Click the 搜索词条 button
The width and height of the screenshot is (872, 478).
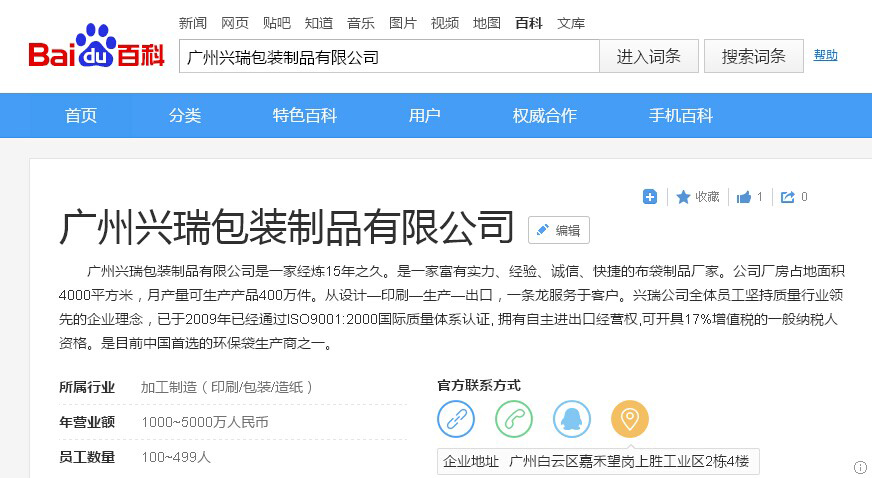click(754, 56)
